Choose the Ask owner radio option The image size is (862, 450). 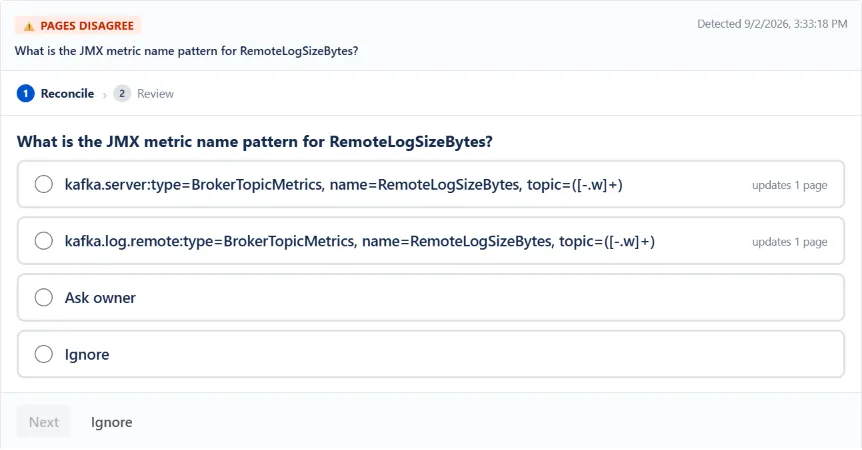click(x=430, y=298)
